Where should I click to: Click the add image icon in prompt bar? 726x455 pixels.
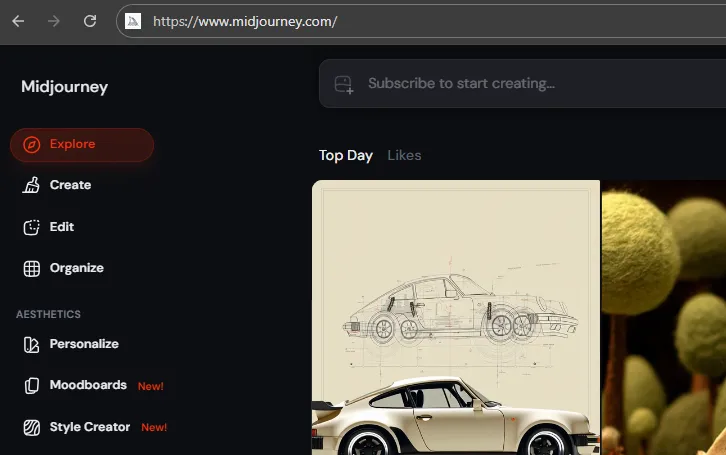(344, 84)
